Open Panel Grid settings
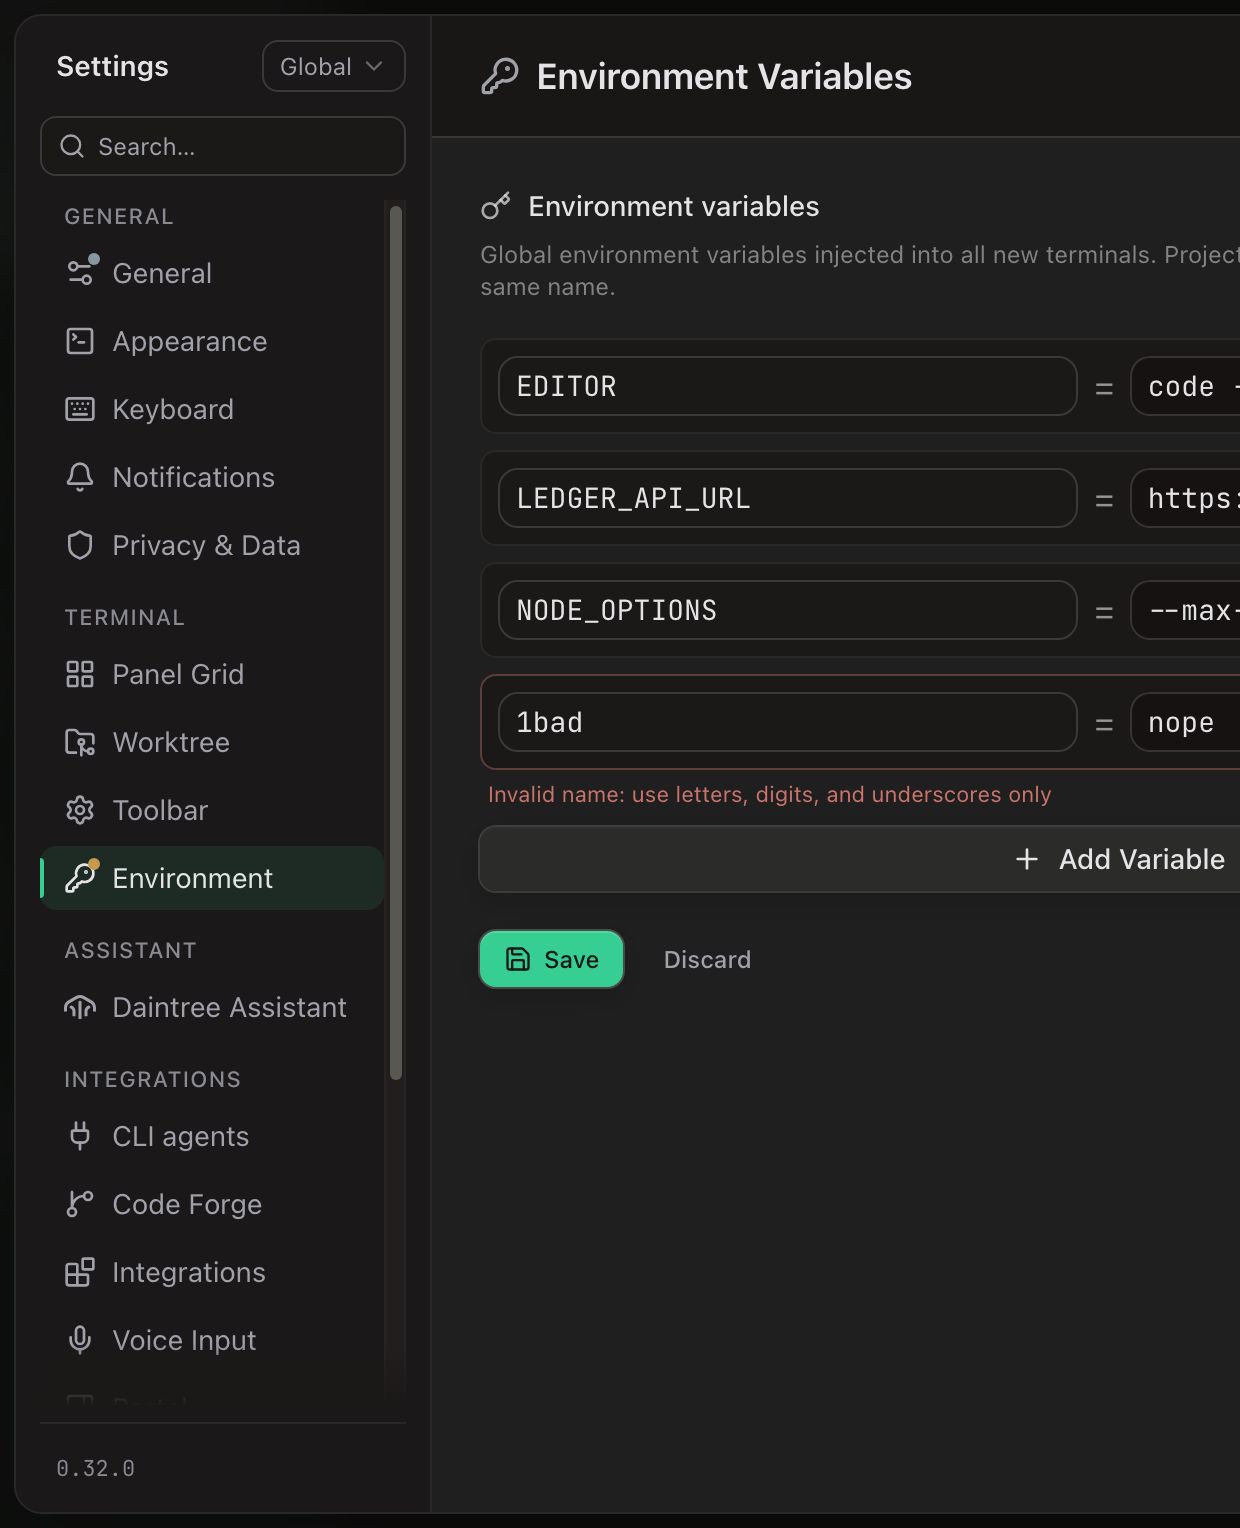Image resolution: width=1240 pixels, height=1528 pixels. pos(212,674)
